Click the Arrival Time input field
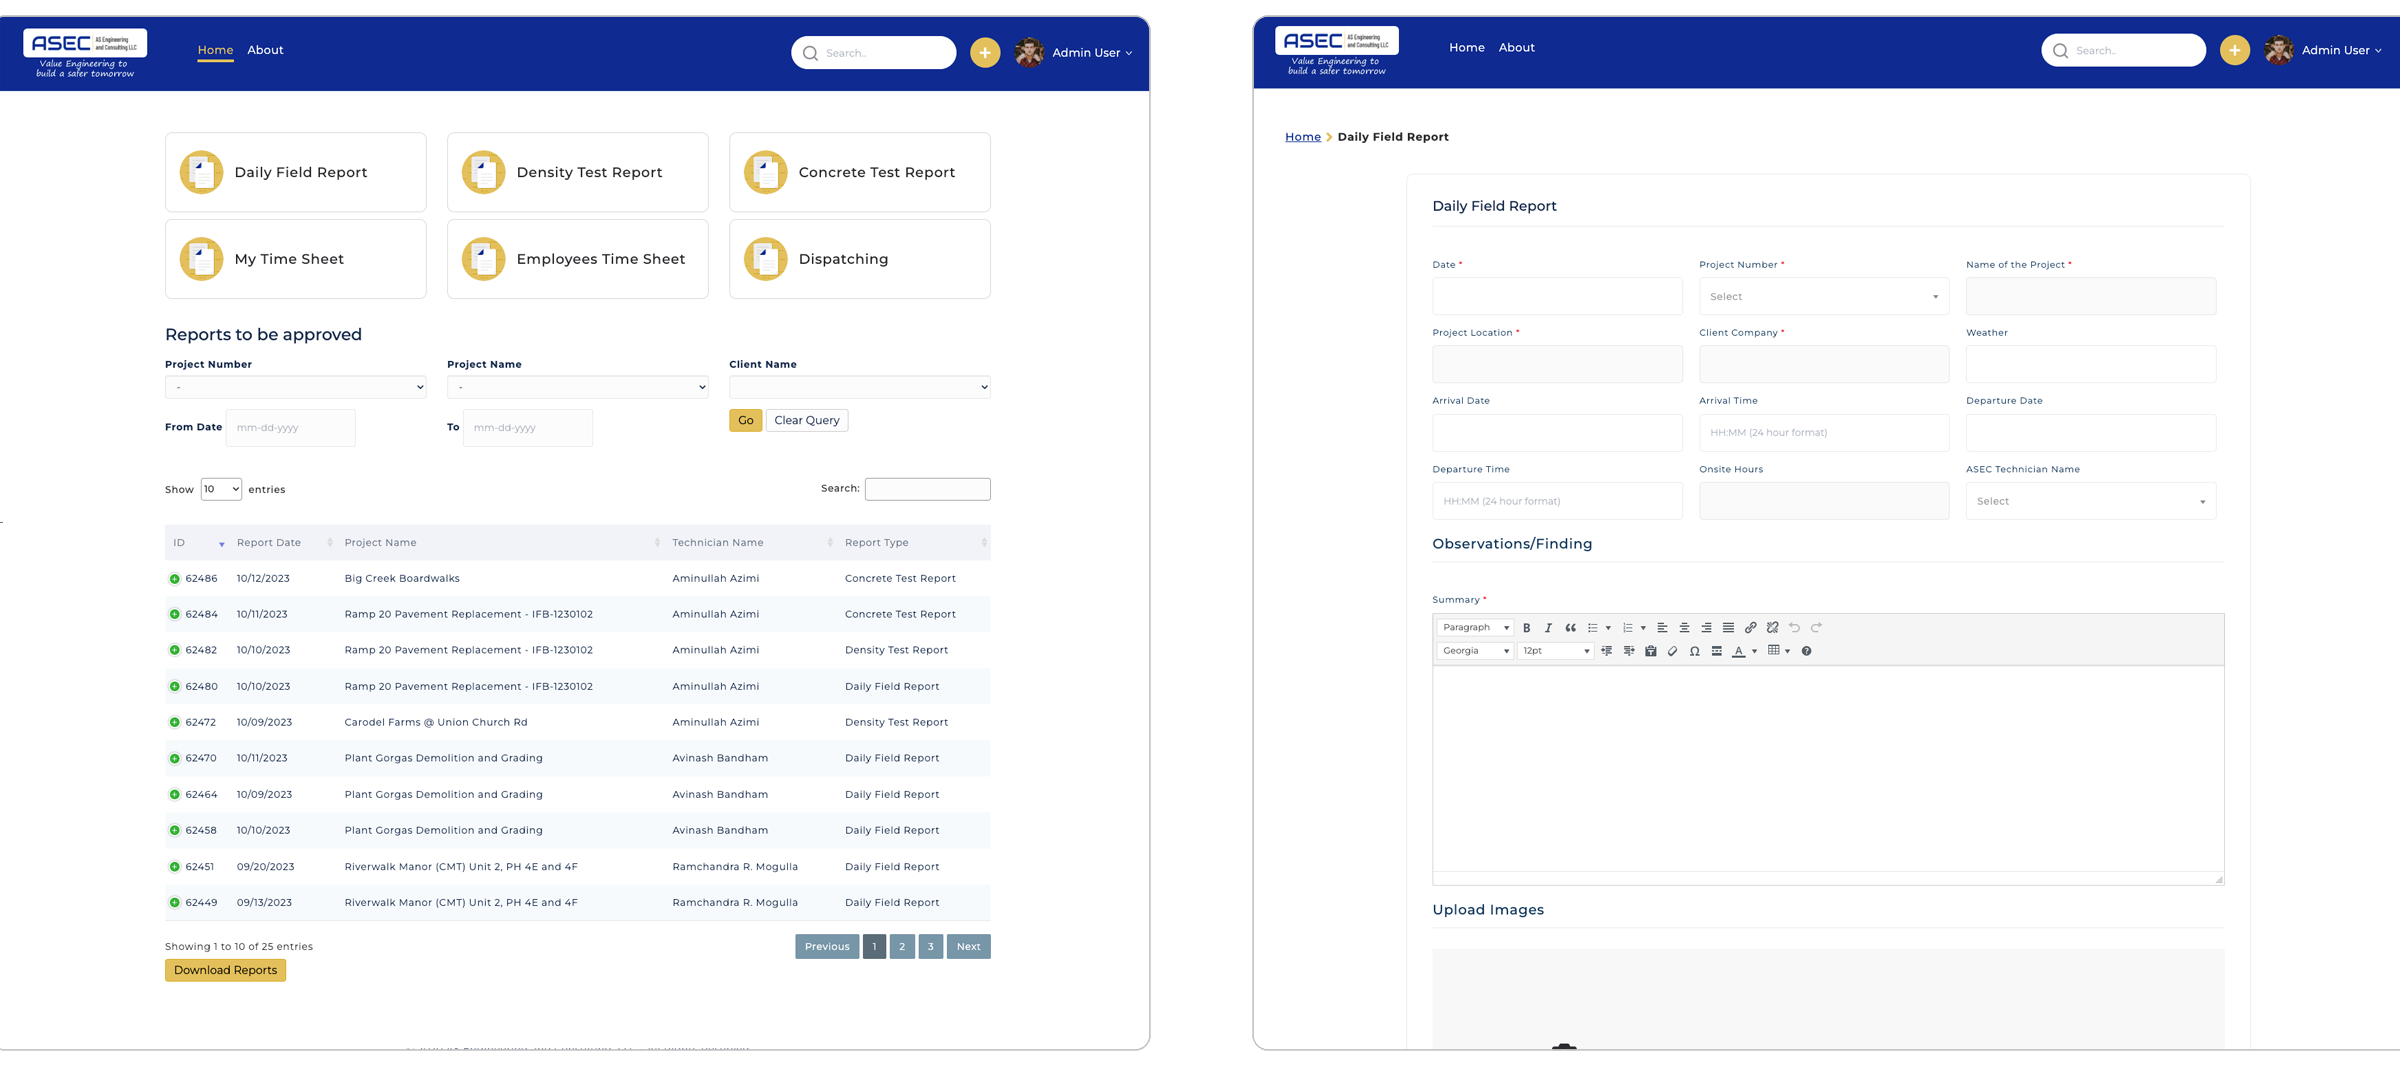Screen dimensions: 2400x1067 (x=1823, y=433)
